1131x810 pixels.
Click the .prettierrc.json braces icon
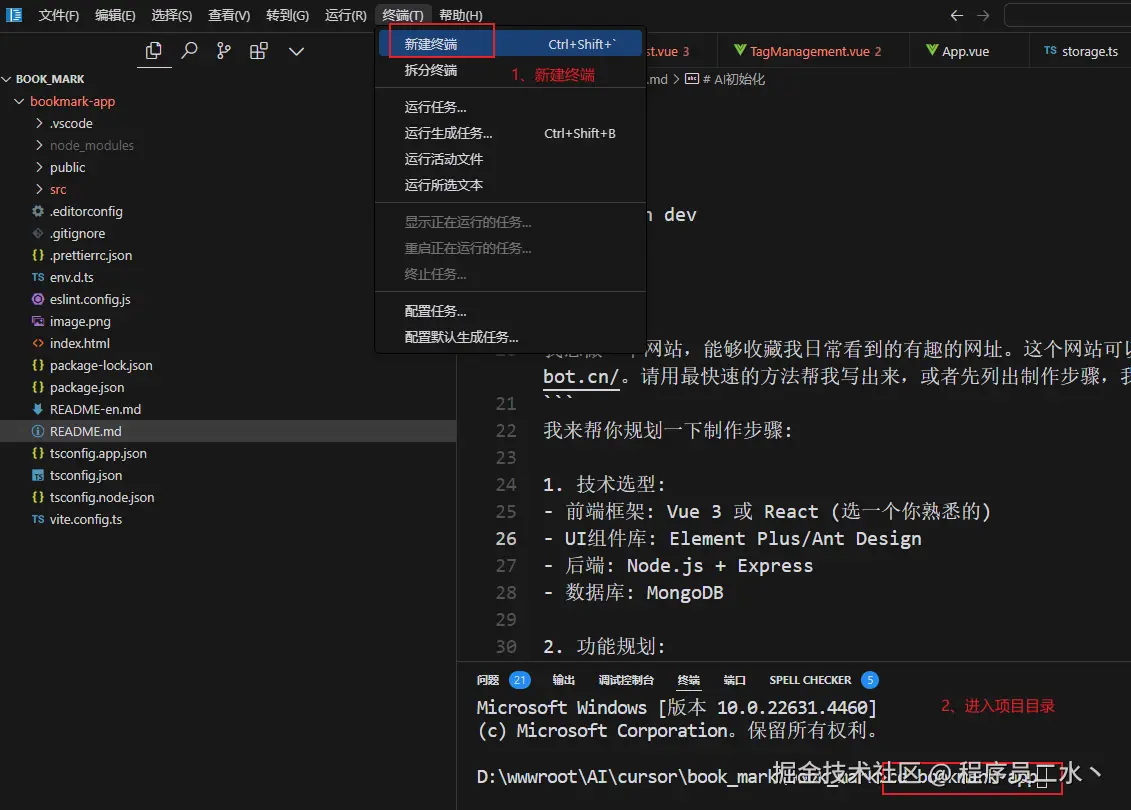[x=38, y=255]
